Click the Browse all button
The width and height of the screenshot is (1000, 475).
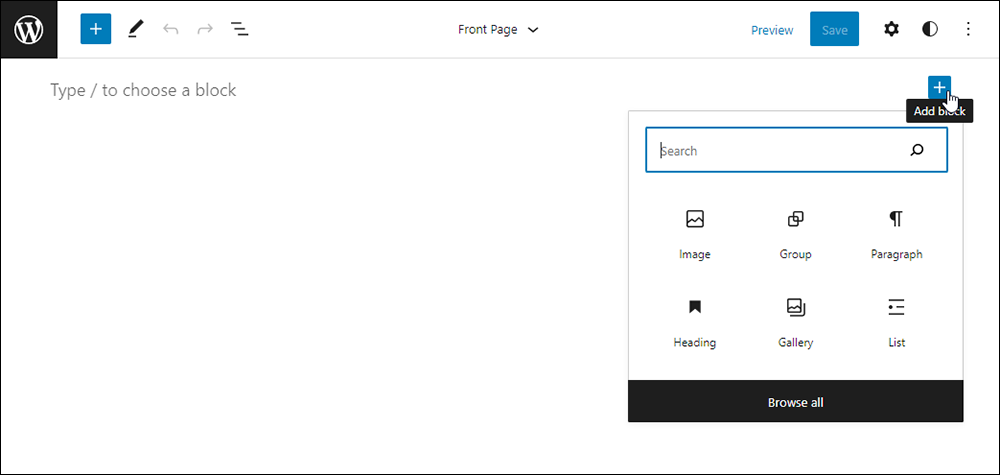coord(795,402)
